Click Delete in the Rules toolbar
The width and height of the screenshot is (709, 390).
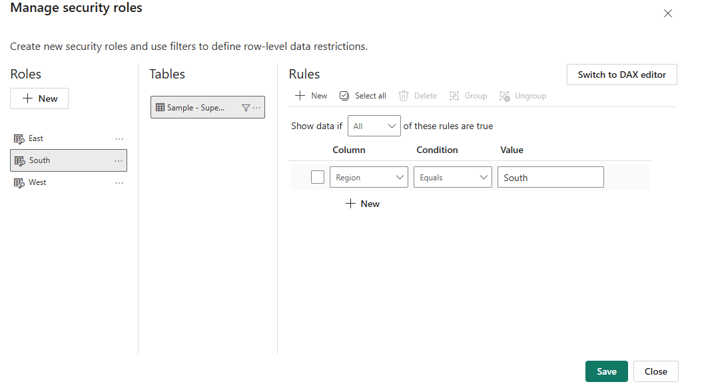418,96
